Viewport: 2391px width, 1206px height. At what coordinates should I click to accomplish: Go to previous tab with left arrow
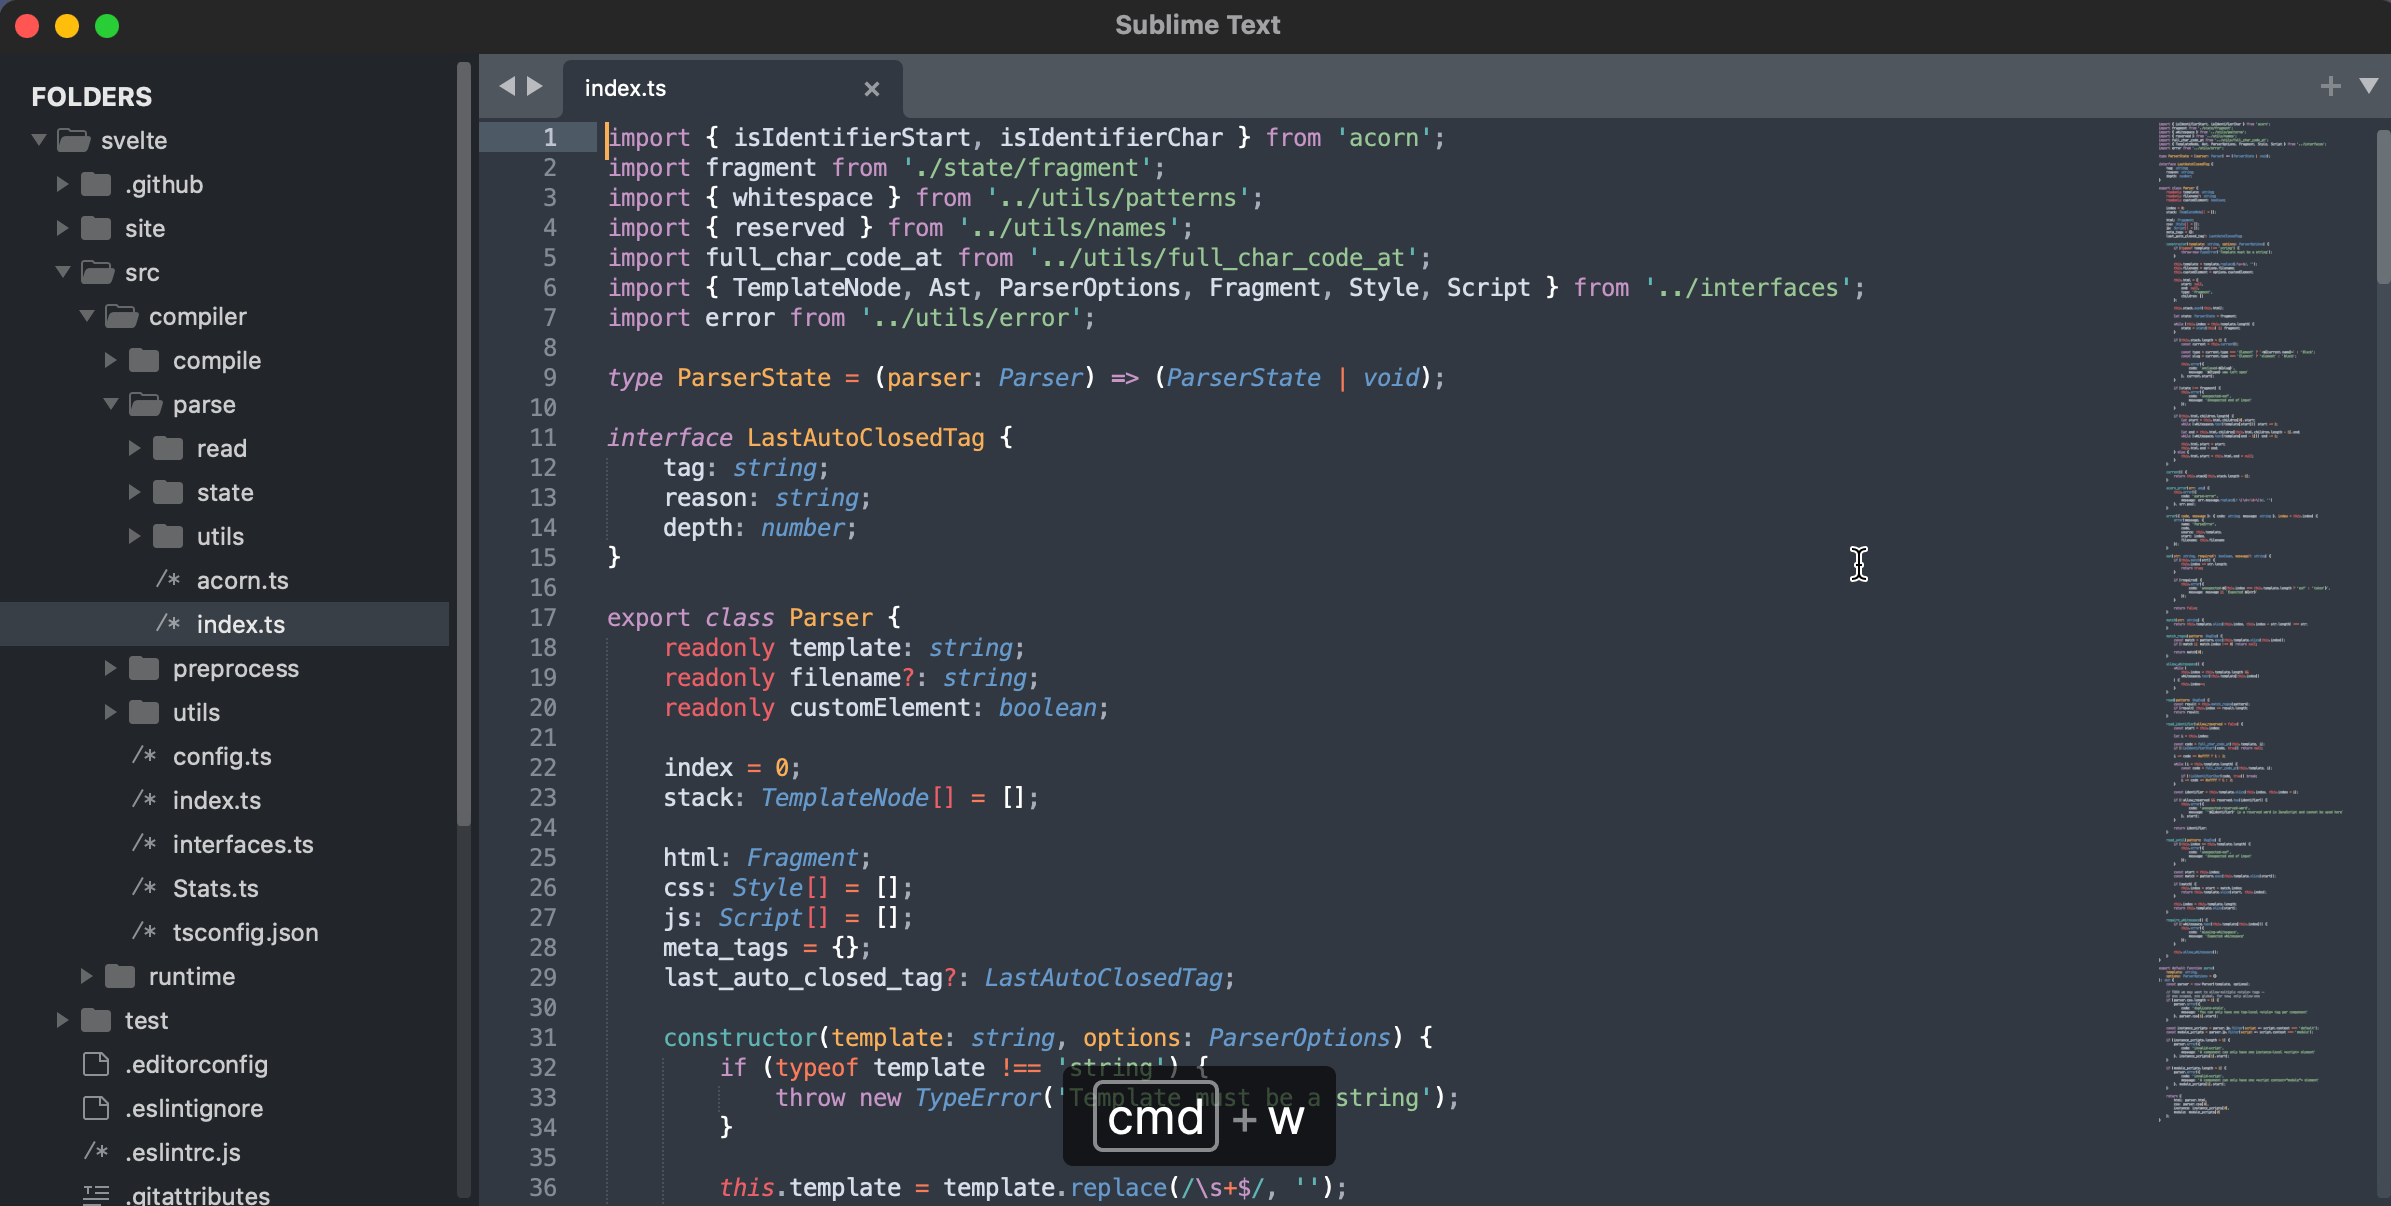click(x=507, y=86)
